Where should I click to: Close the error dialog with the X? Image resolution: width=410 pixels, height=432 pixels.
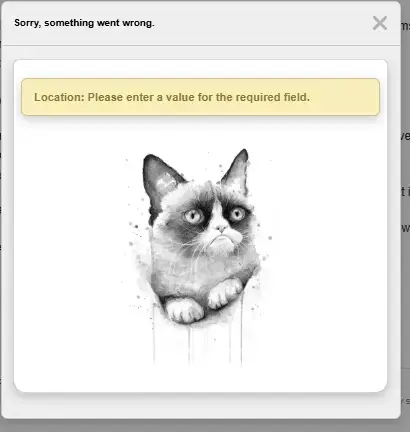[380, 23]
